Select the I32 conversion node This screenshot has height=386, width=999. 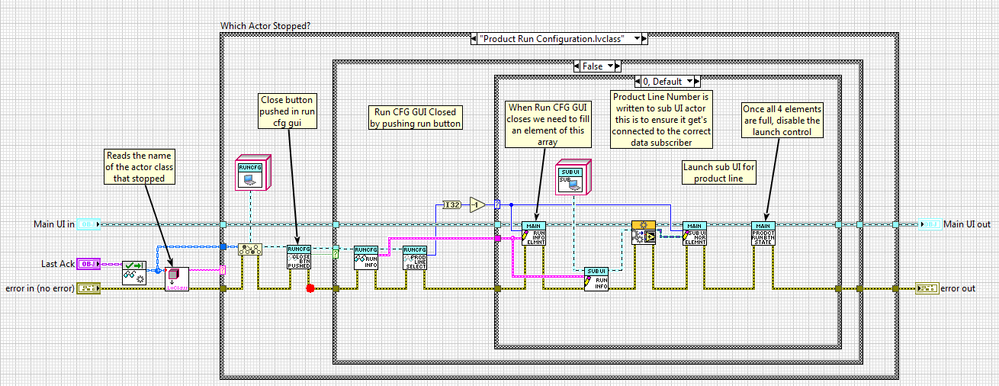click(451, 204)
